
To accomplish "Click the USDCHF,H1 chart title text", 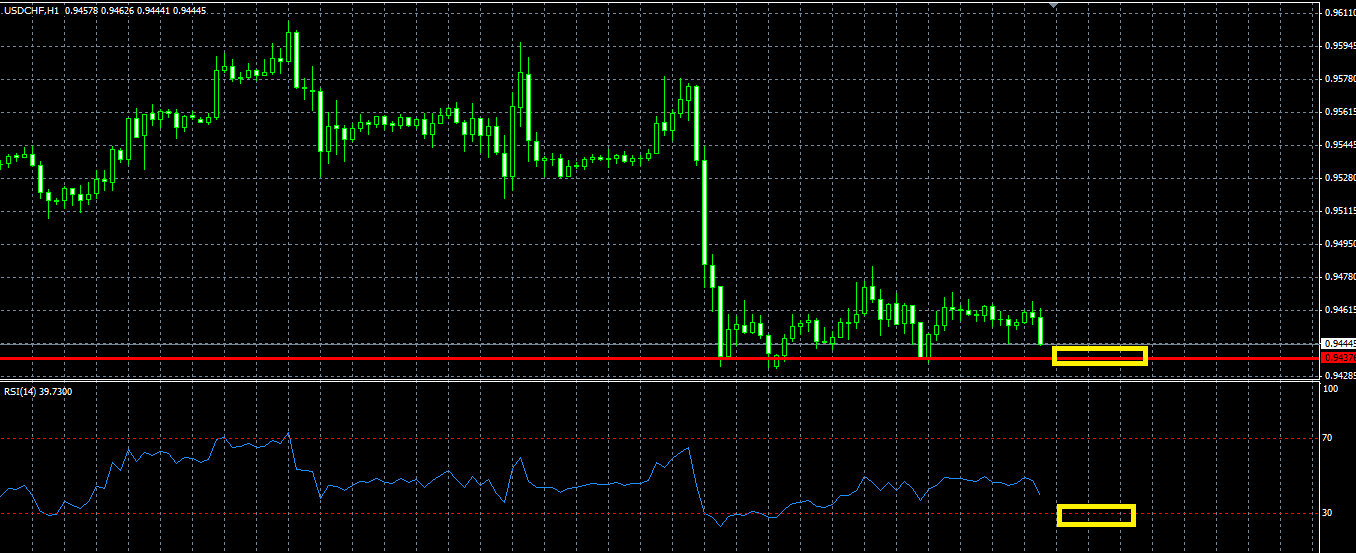I will (31, 10).
